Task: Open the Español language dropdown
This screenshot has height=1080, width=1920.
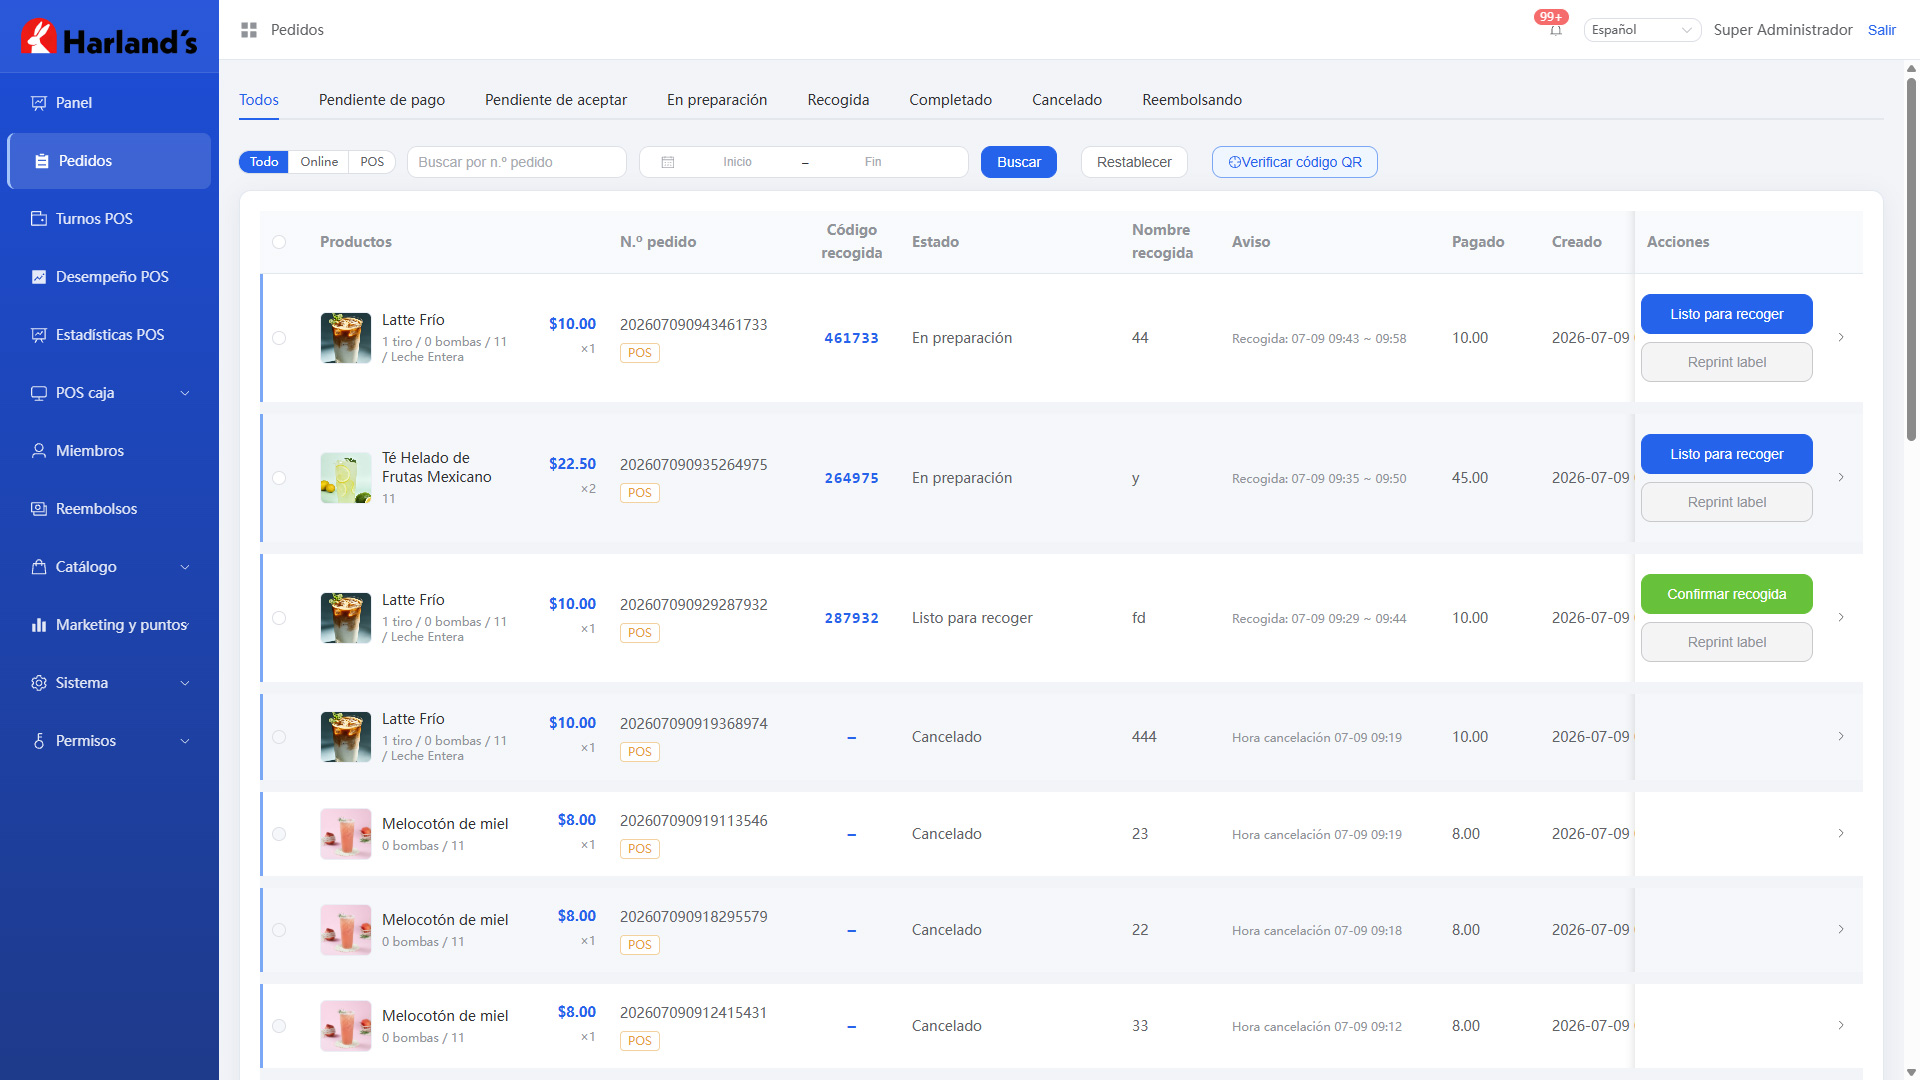Action: point(1641,30)
